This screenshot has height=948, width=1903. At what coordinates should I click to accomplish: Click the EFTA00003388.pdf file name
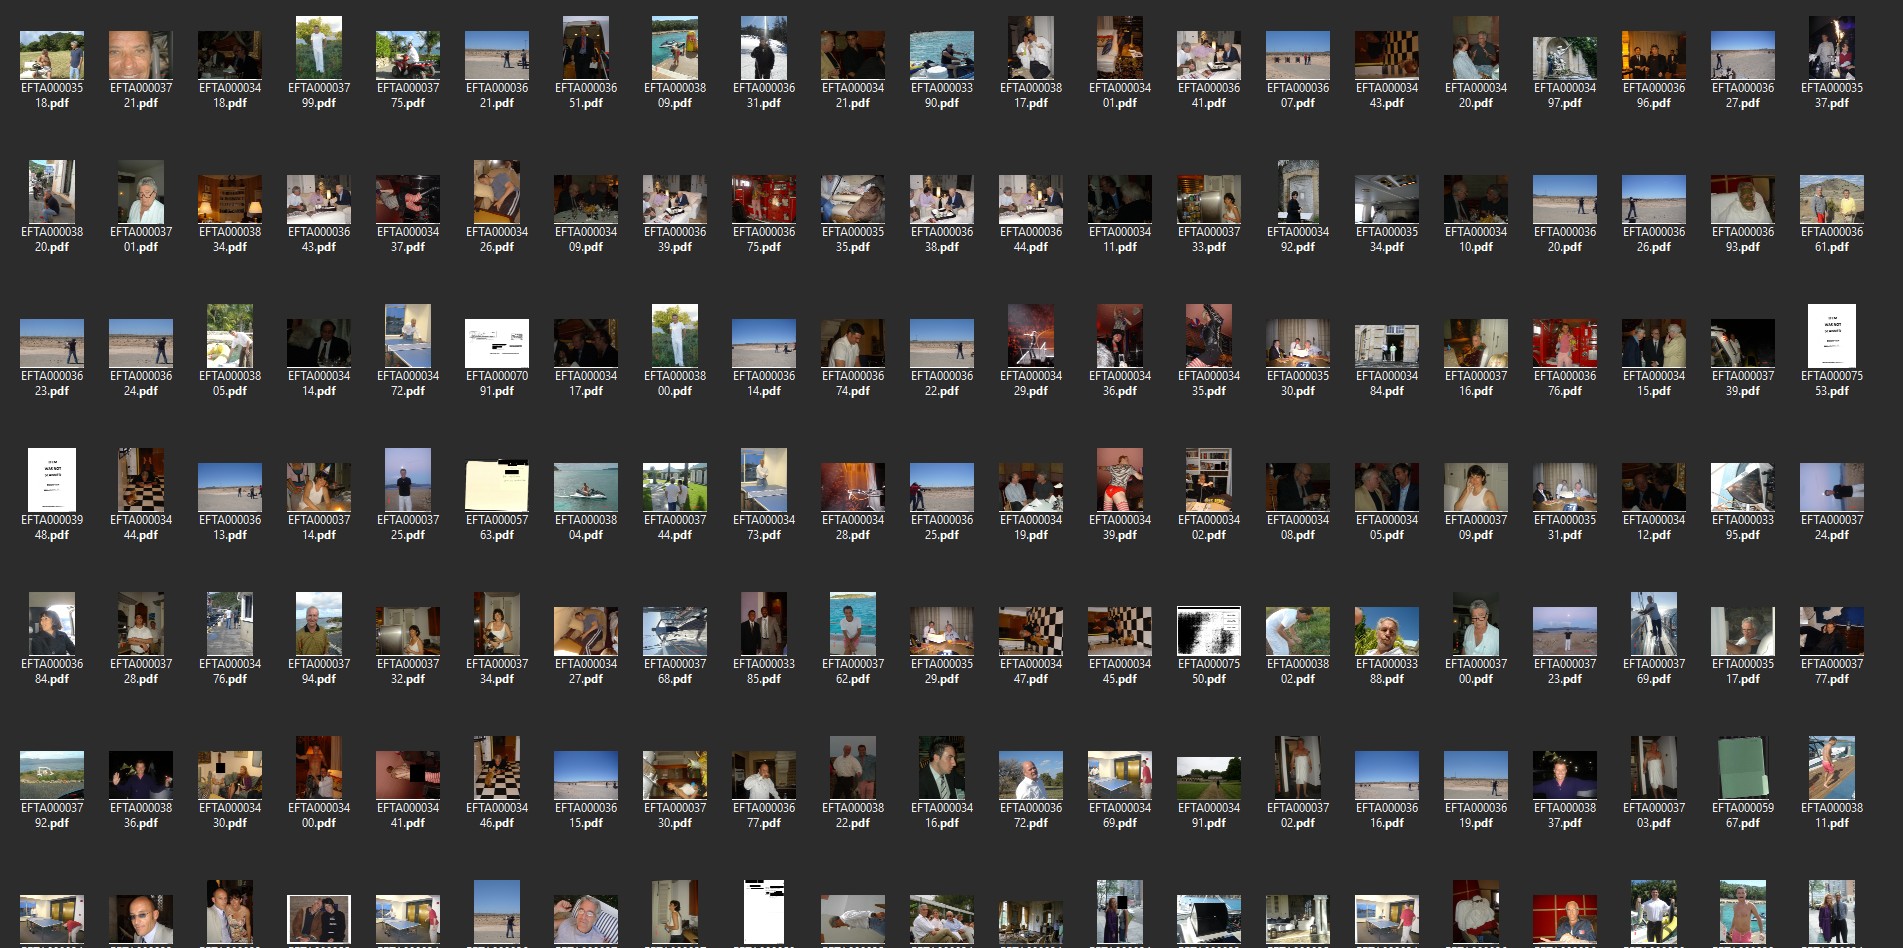pyautogui.click(x=1387, y=671)
